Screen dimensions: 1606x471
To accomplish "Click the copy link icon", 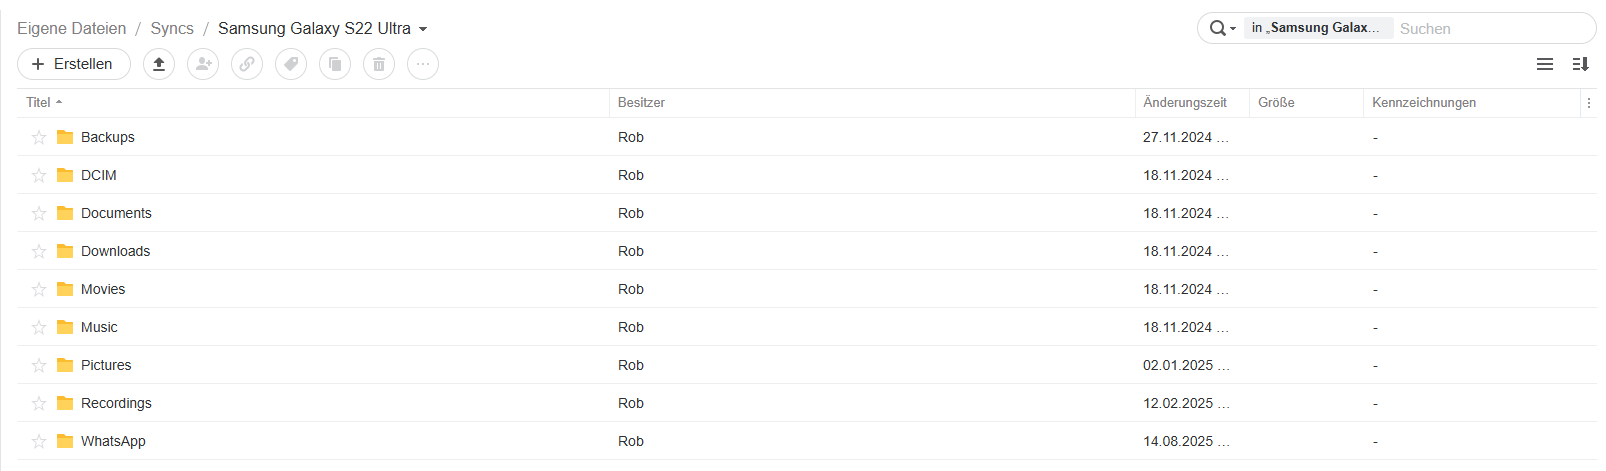I will coord(247,64).
